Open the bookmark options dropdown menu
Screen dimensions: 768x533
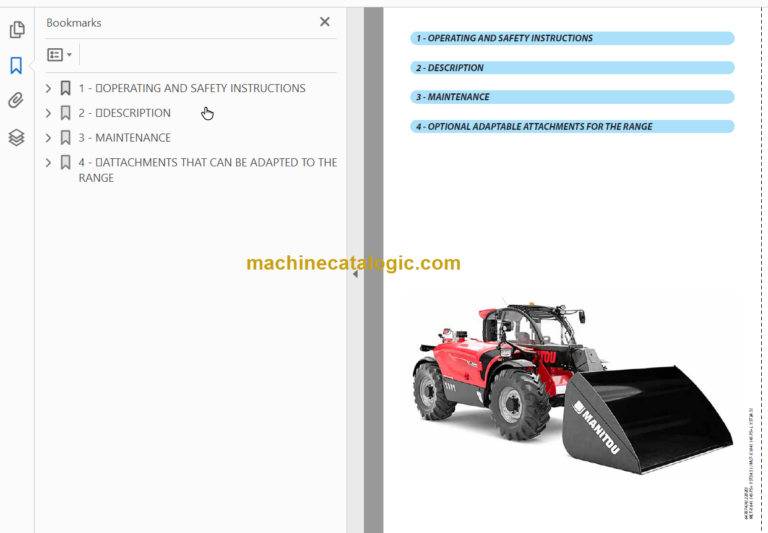click(60, 54)
